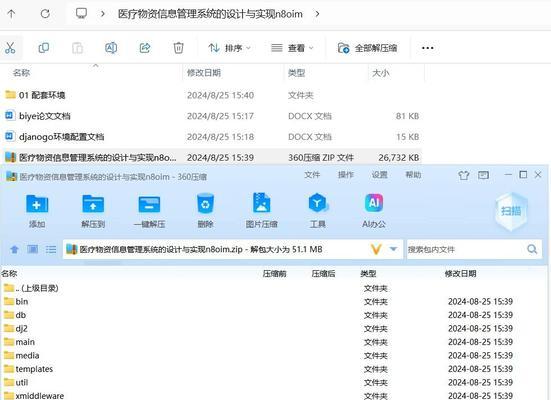Open the 工具 tools icon
The width and height of the screenshot is (551, 400).
318,203
